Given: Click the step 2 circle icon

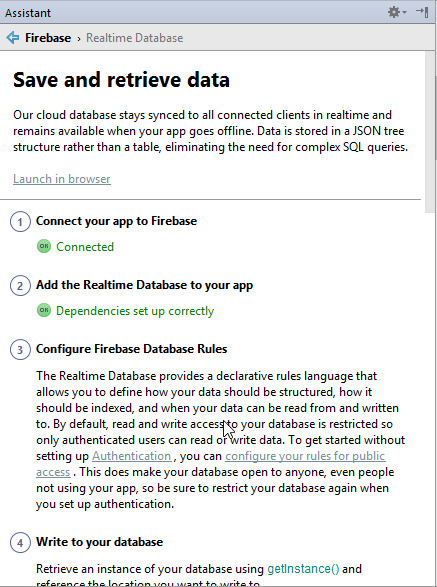Looking at the screenshot, I should pyautogui.click(x=20, y=286).
